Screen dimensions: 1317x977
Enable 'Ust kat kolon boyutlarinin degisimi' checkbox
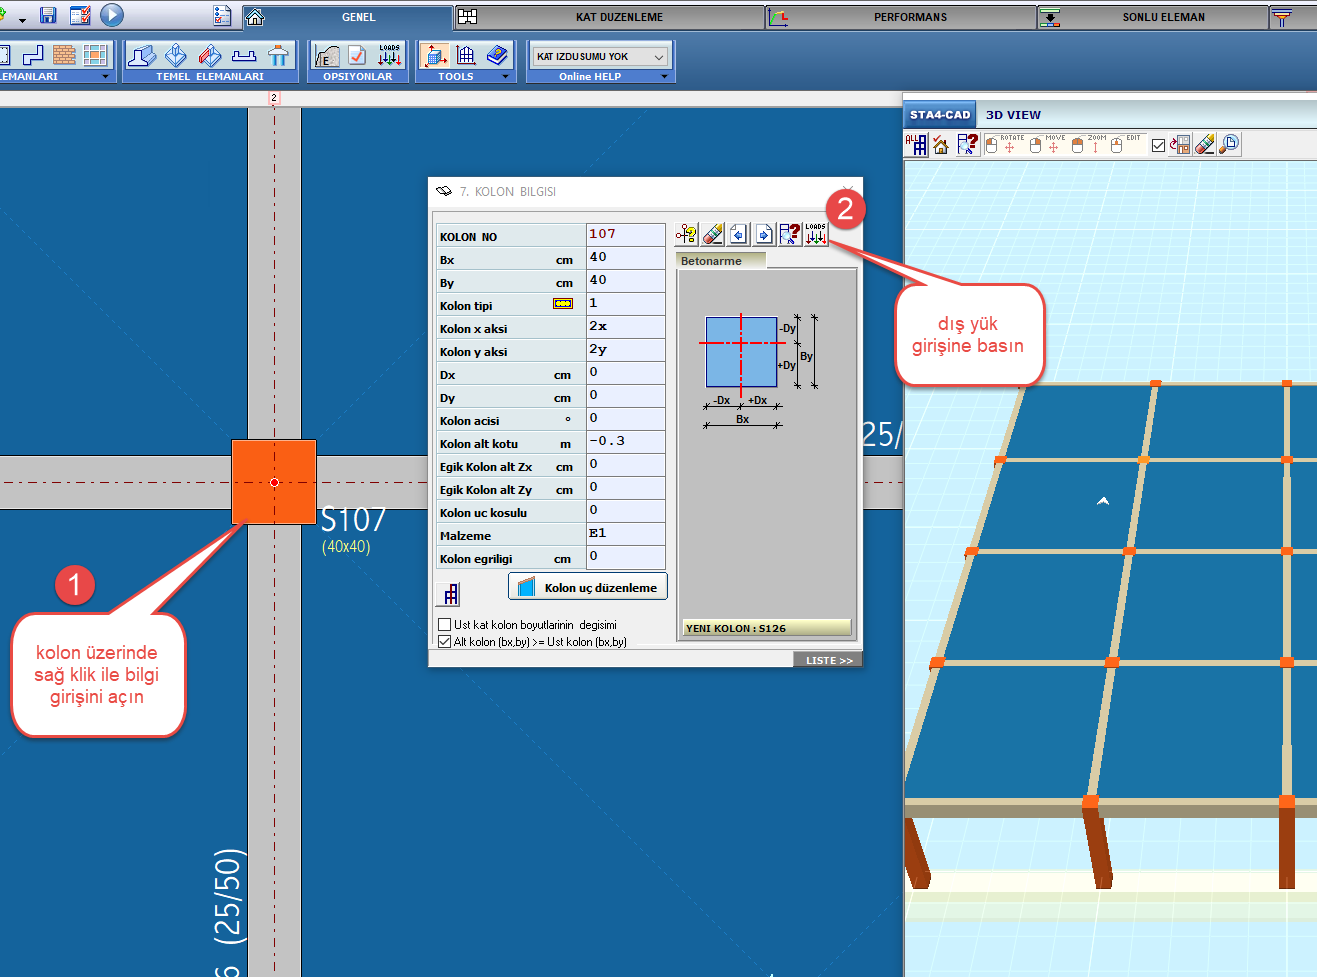(445, 625)
